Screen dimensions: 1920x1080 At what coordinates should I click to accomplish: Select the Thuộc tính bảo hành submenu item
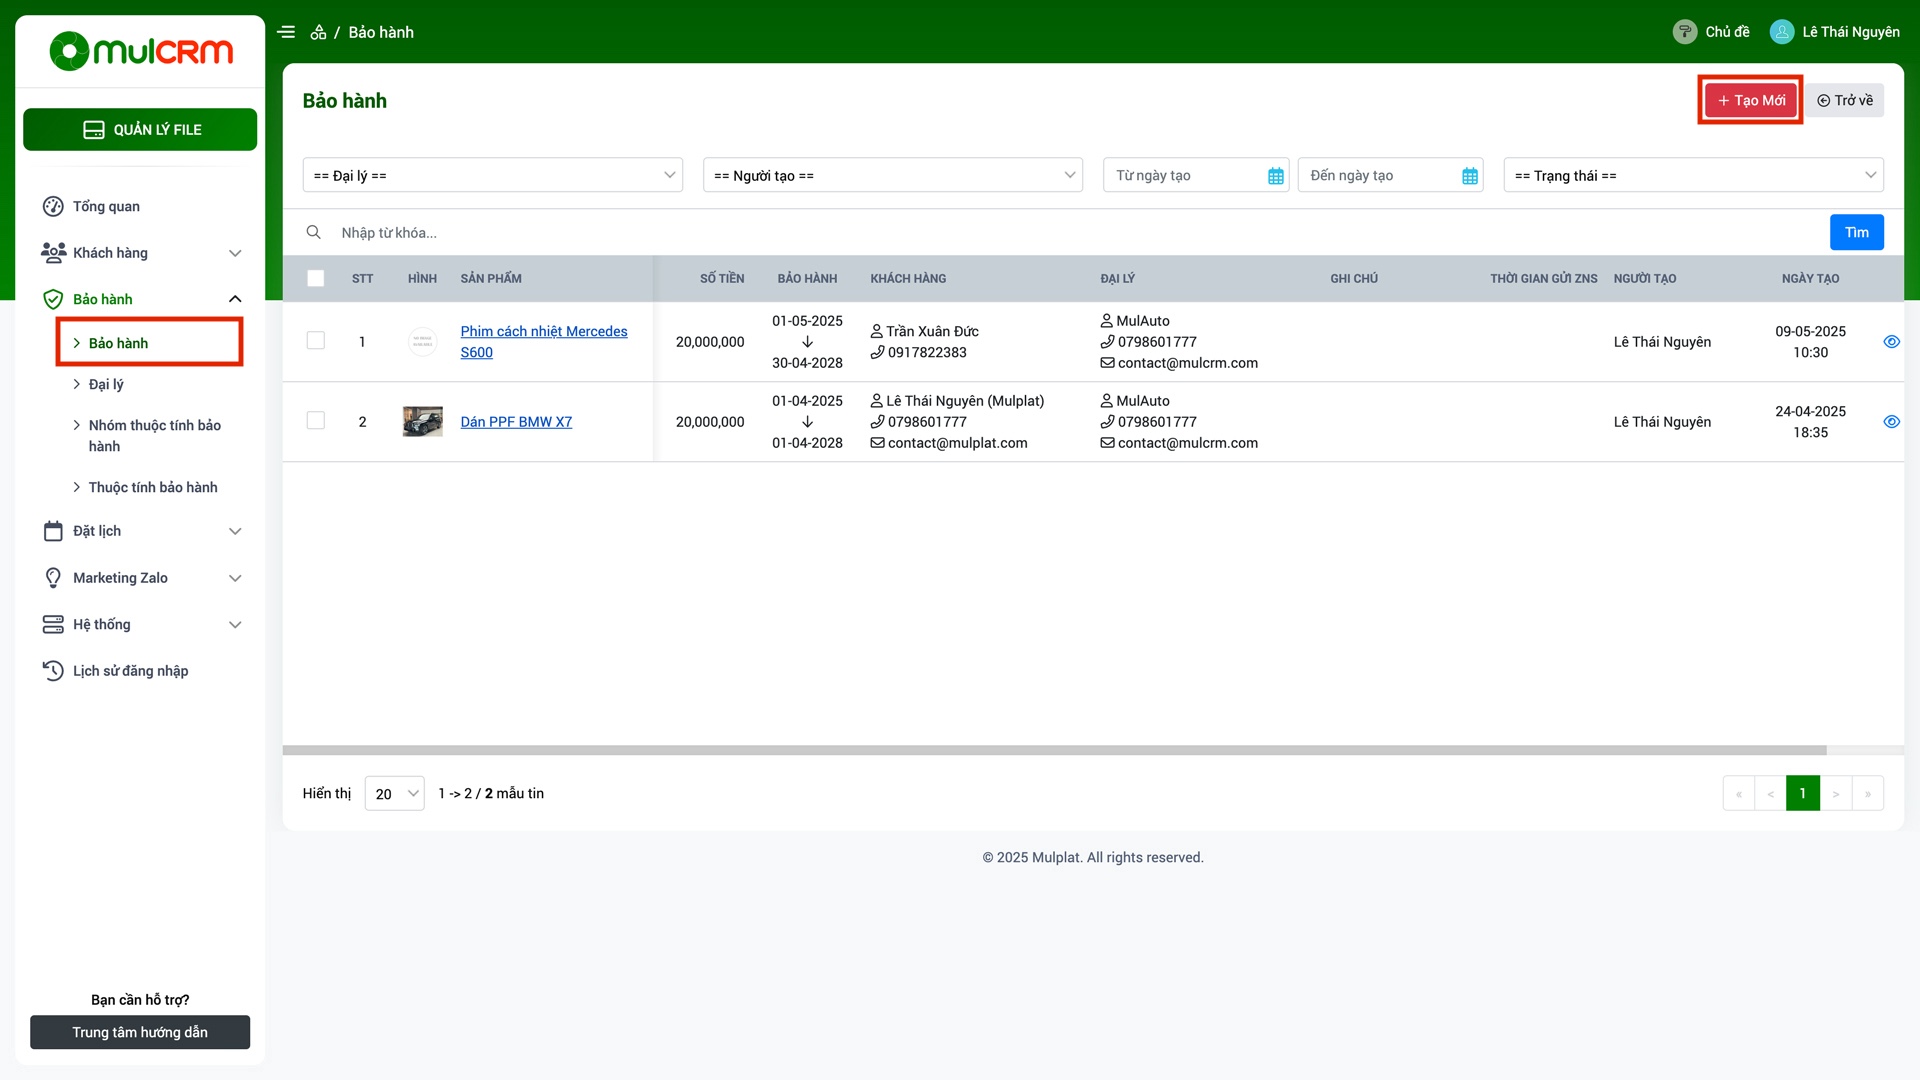coord(152,488)
